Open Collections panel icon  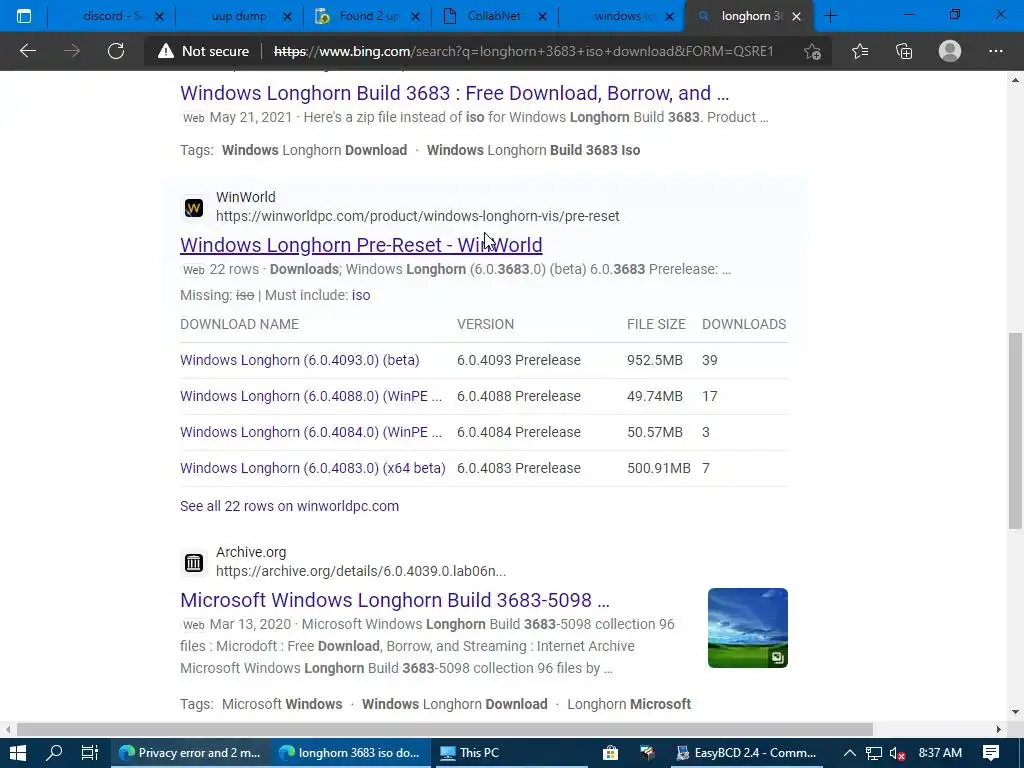click(x=904, y=51)
